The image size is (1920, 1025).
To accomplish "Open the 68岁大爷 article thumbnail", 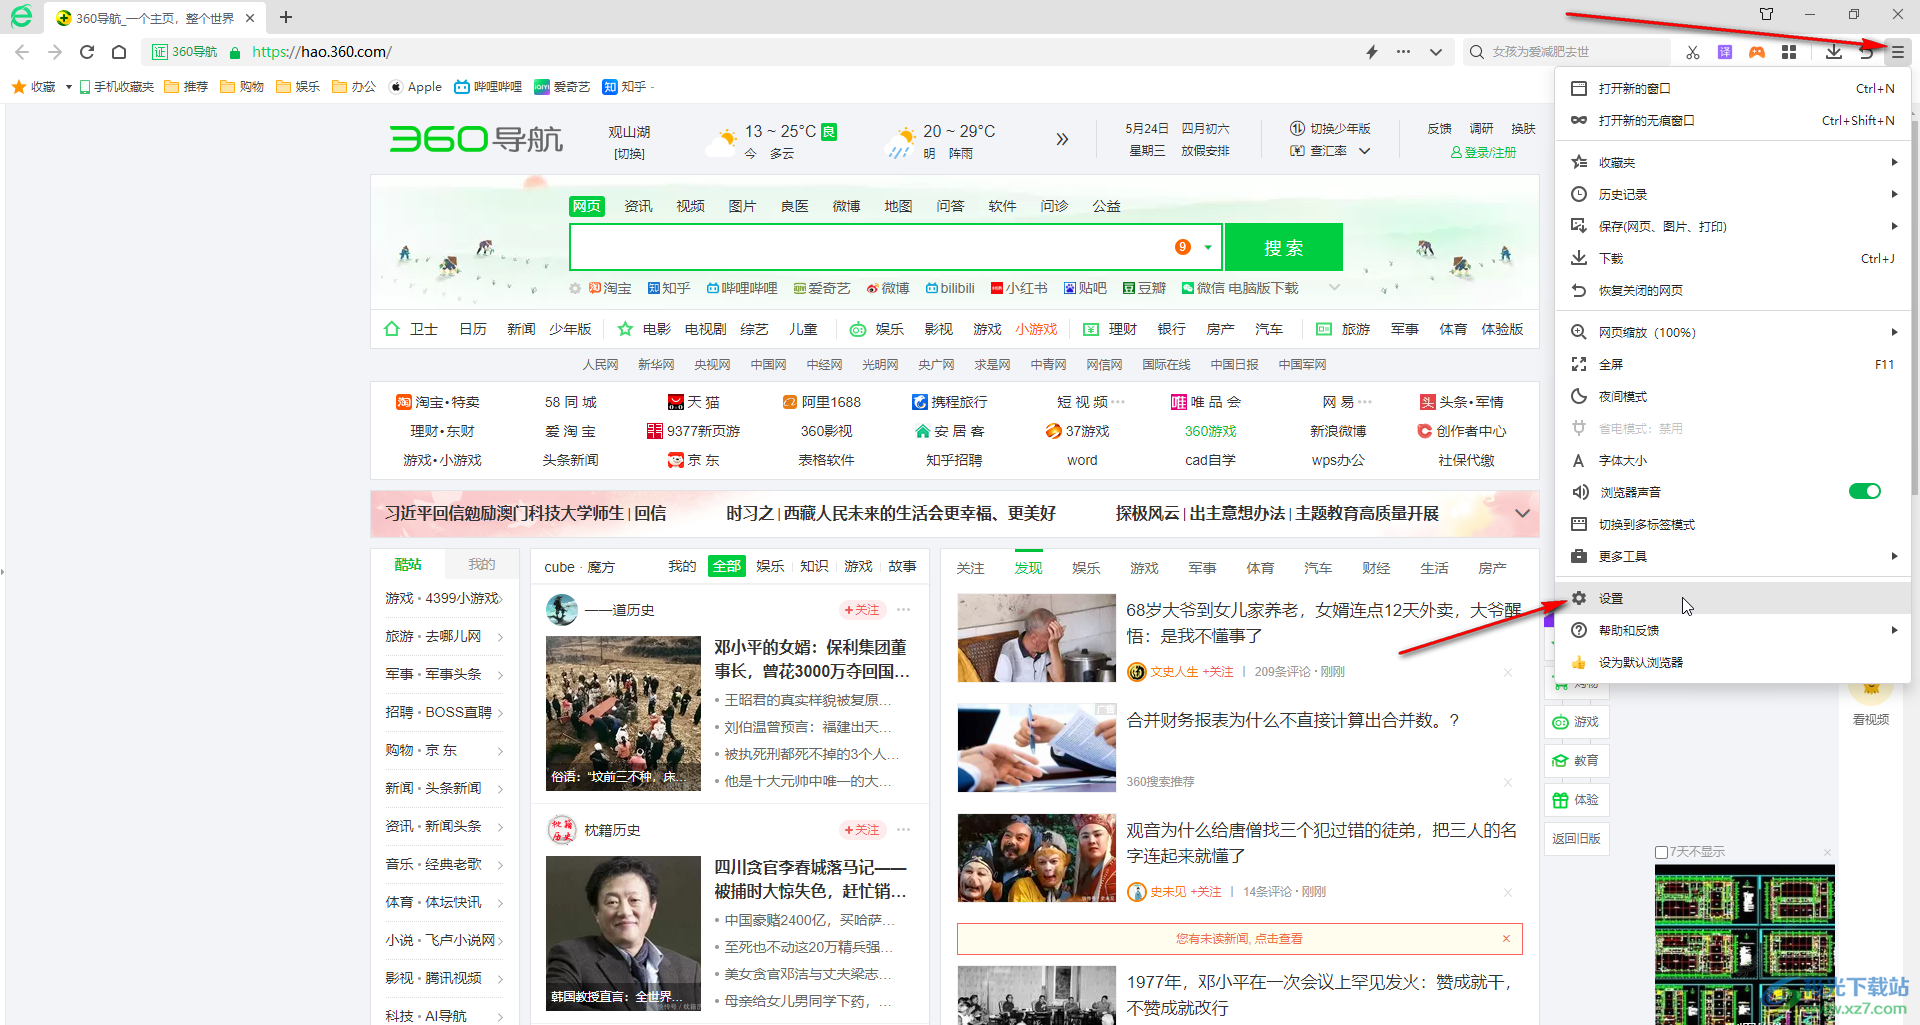I will coord(1036,638).
